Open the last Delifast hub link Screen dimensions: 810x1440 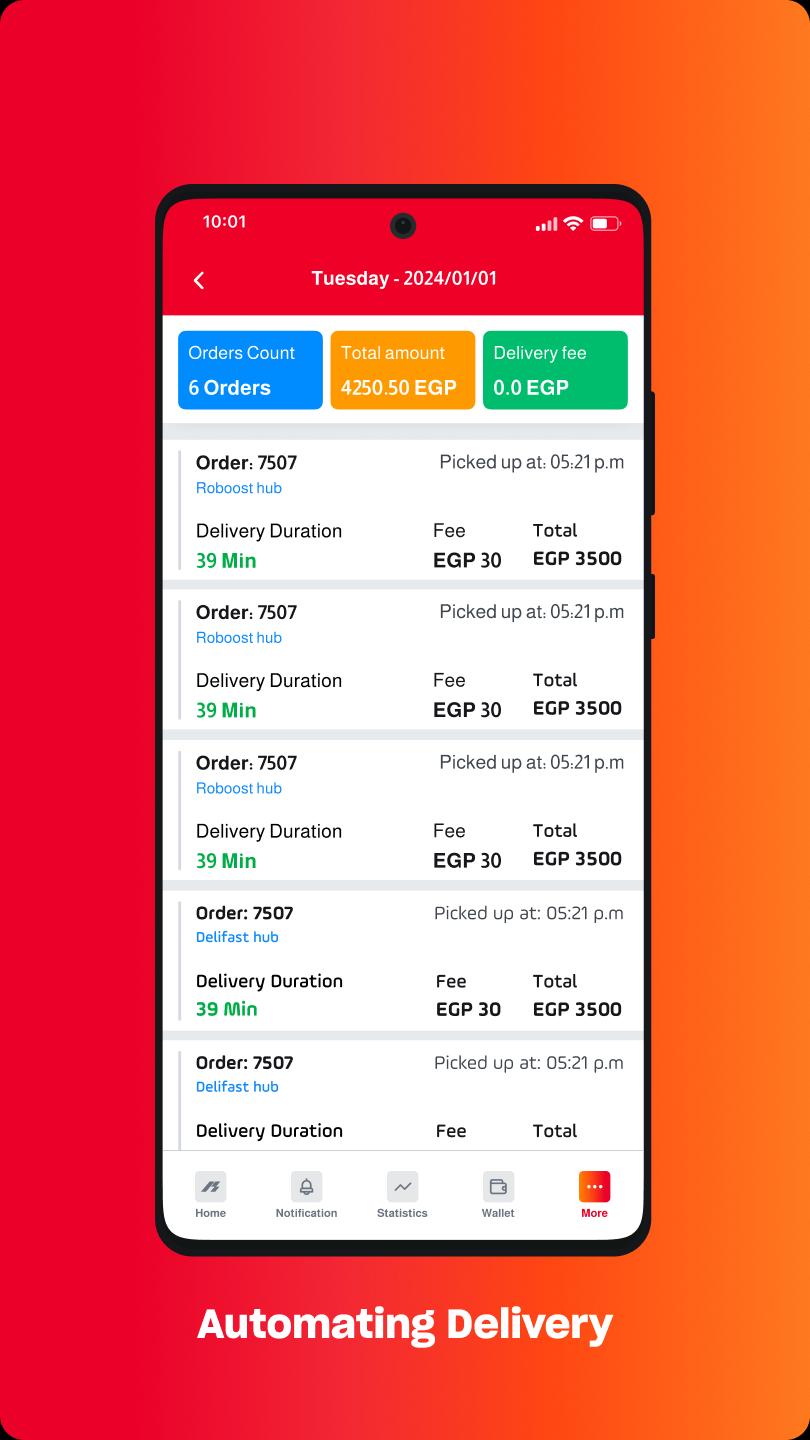237,1087
